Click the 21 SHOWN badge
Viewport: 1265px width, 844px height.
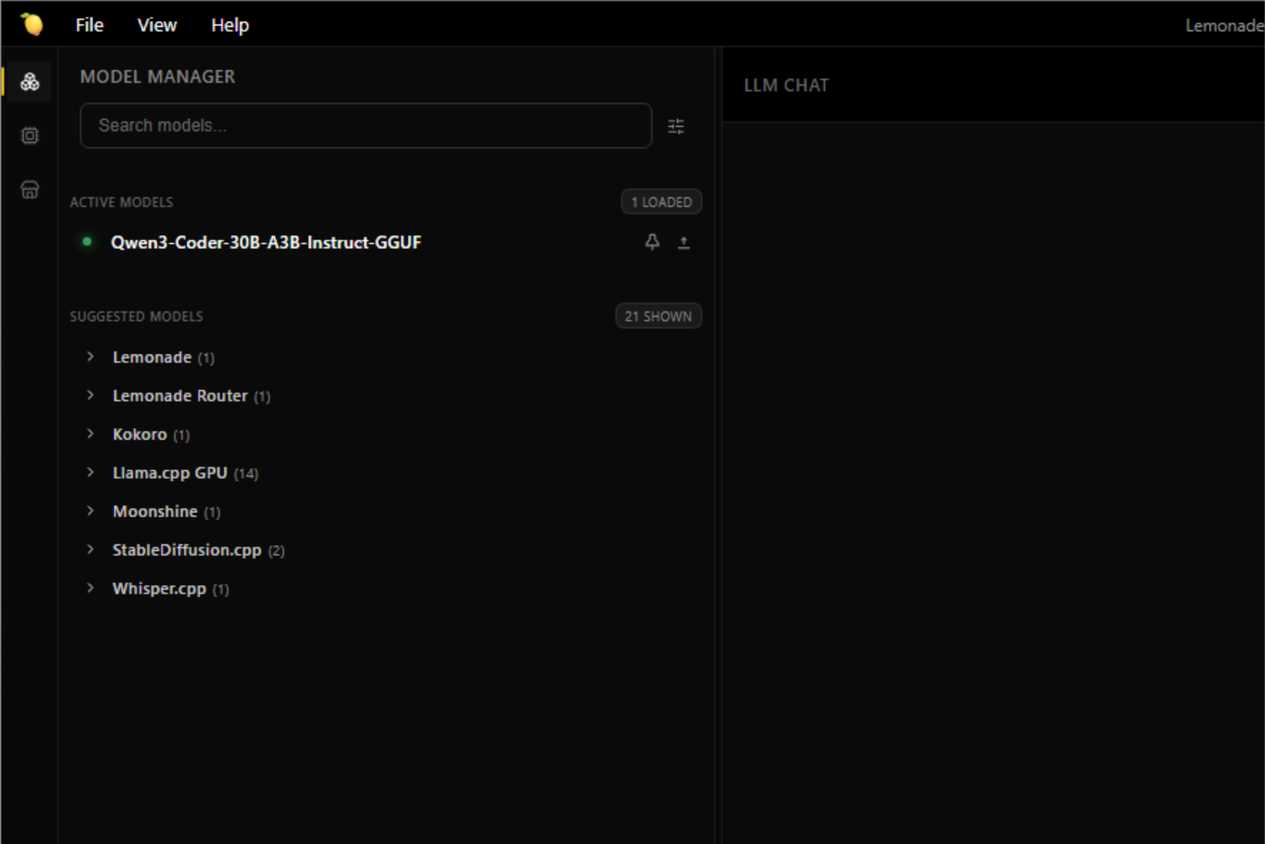(658, 316)
